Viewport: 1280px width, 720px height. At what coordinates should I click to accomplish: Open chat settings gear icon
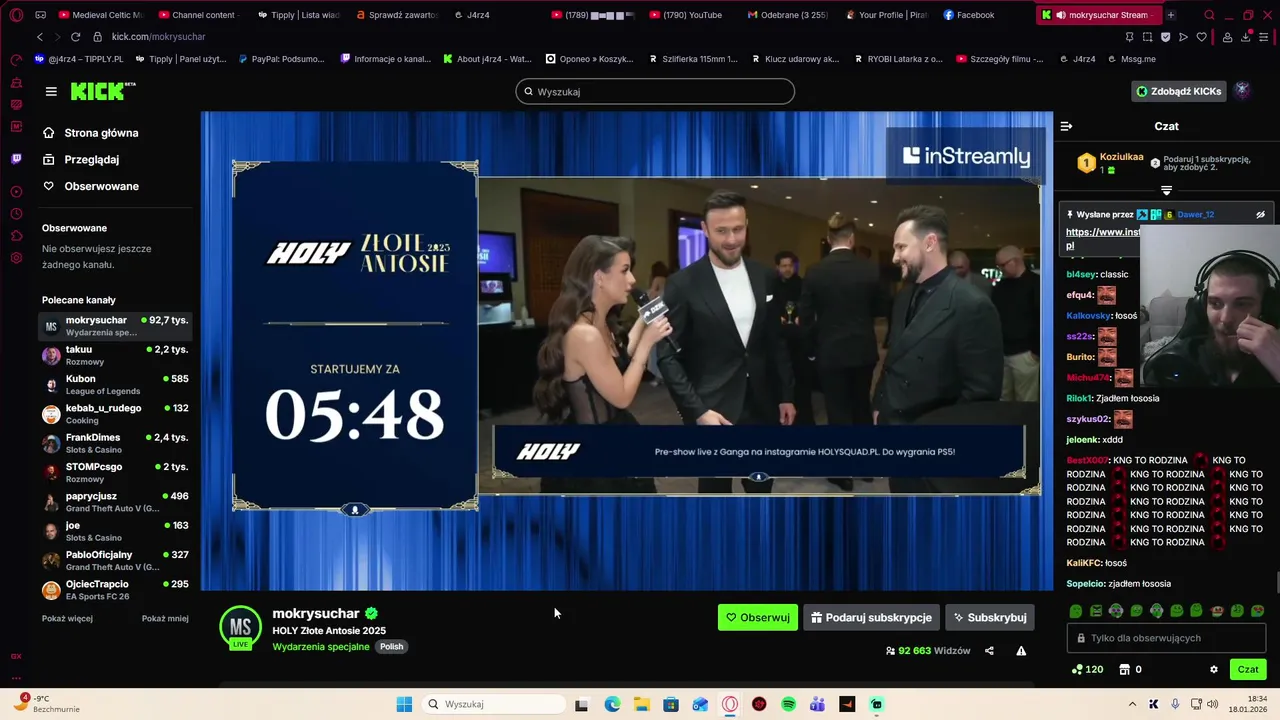coord(1214,669)
